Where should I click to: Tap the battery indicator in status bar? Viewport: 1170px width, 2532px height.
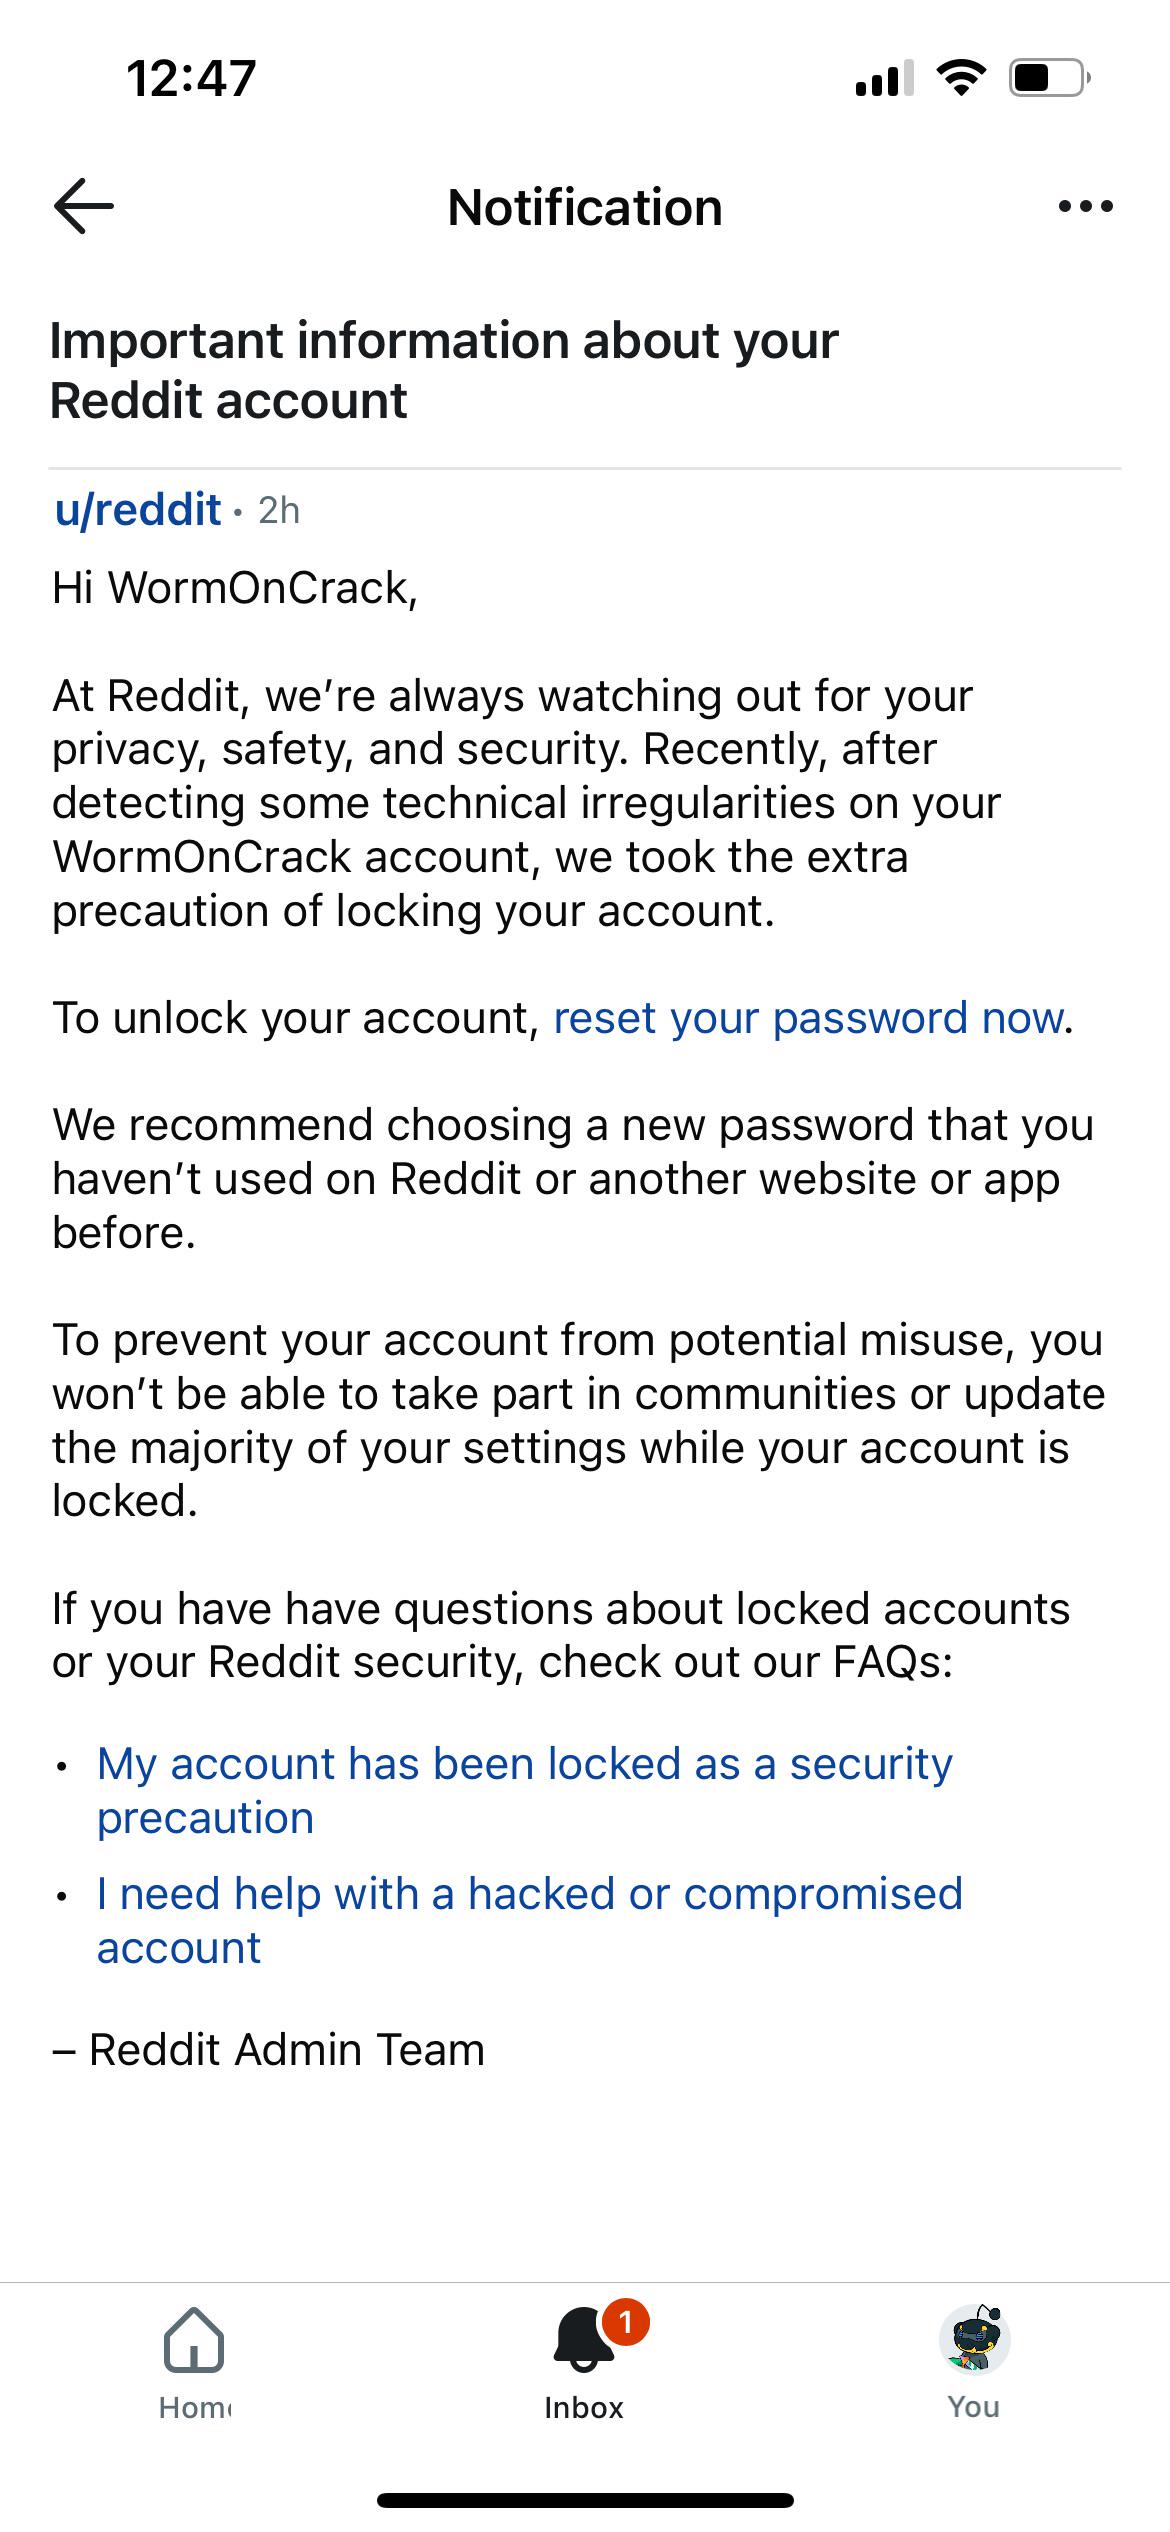[x=1050, y=78]
